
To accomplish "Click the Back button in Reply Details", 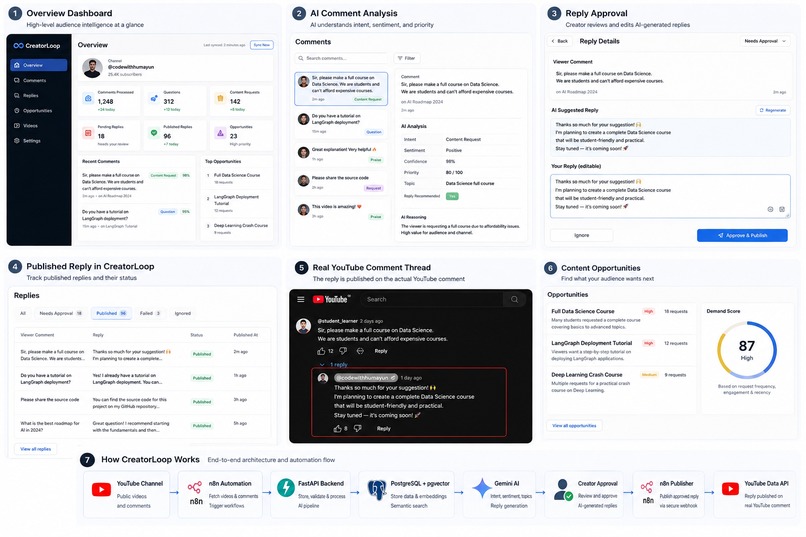I will [560, 41].
